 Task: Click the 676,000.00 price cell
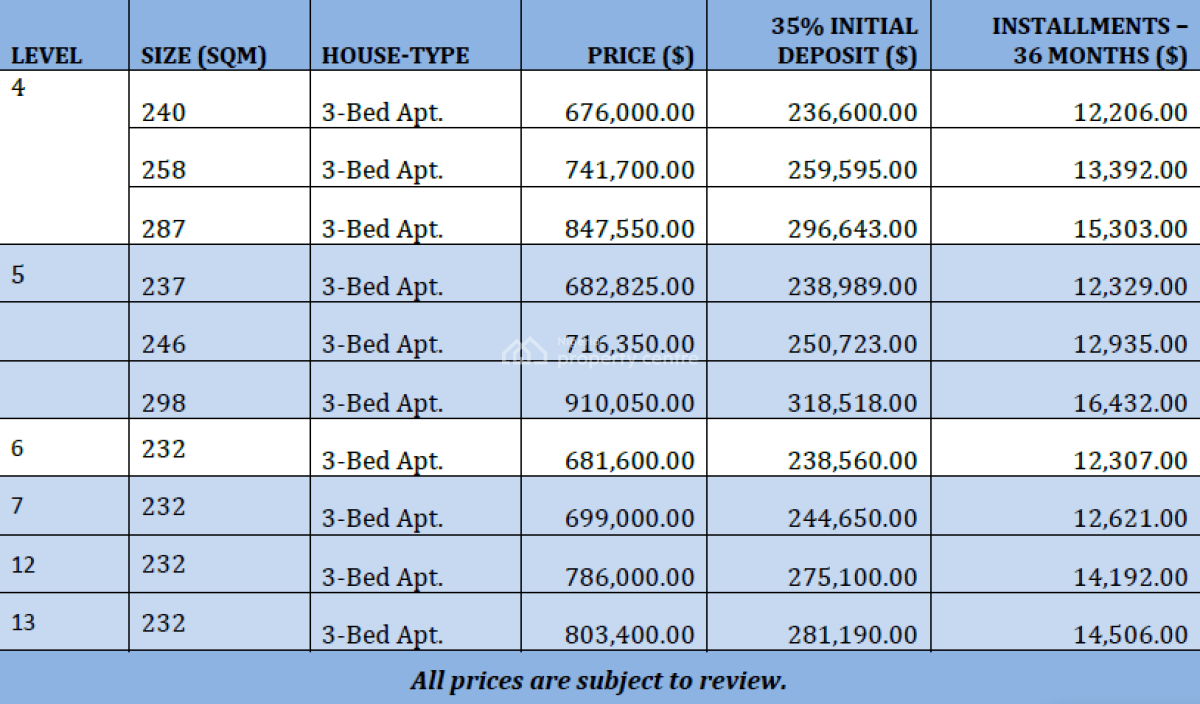coord(629,113)
